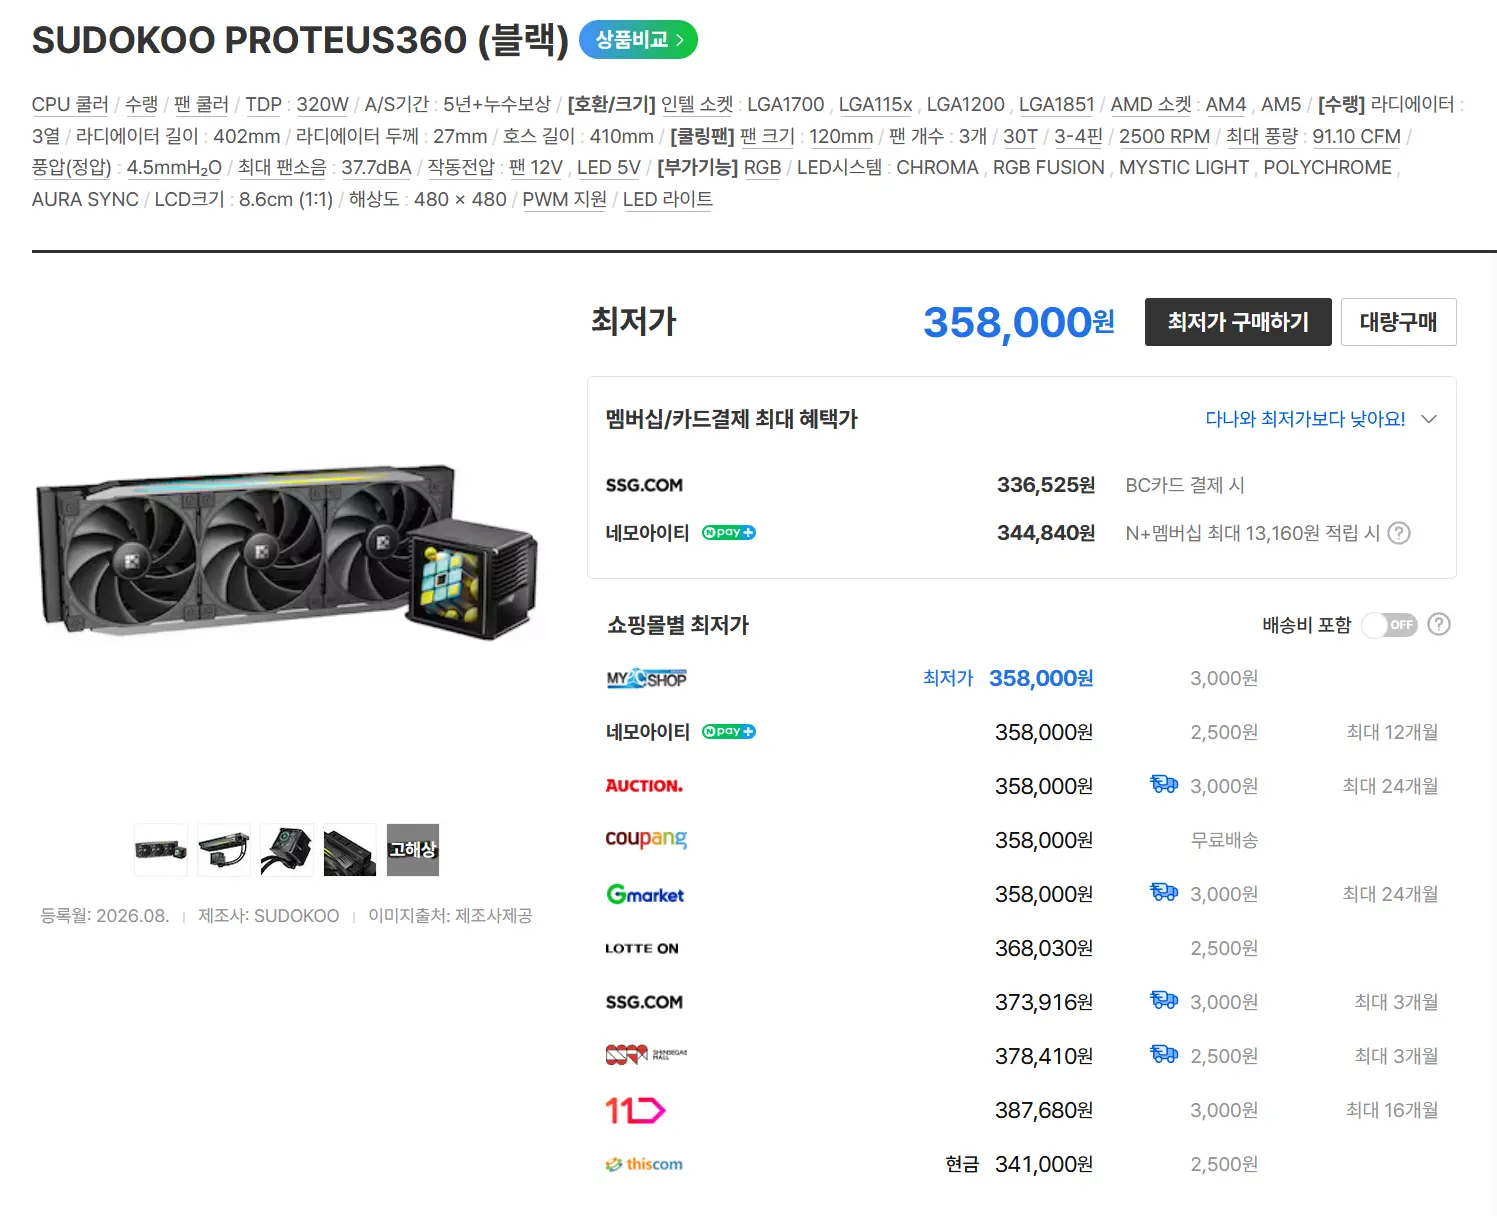Click the 무료배송 label in Coupang row

tap(1225, 841)
